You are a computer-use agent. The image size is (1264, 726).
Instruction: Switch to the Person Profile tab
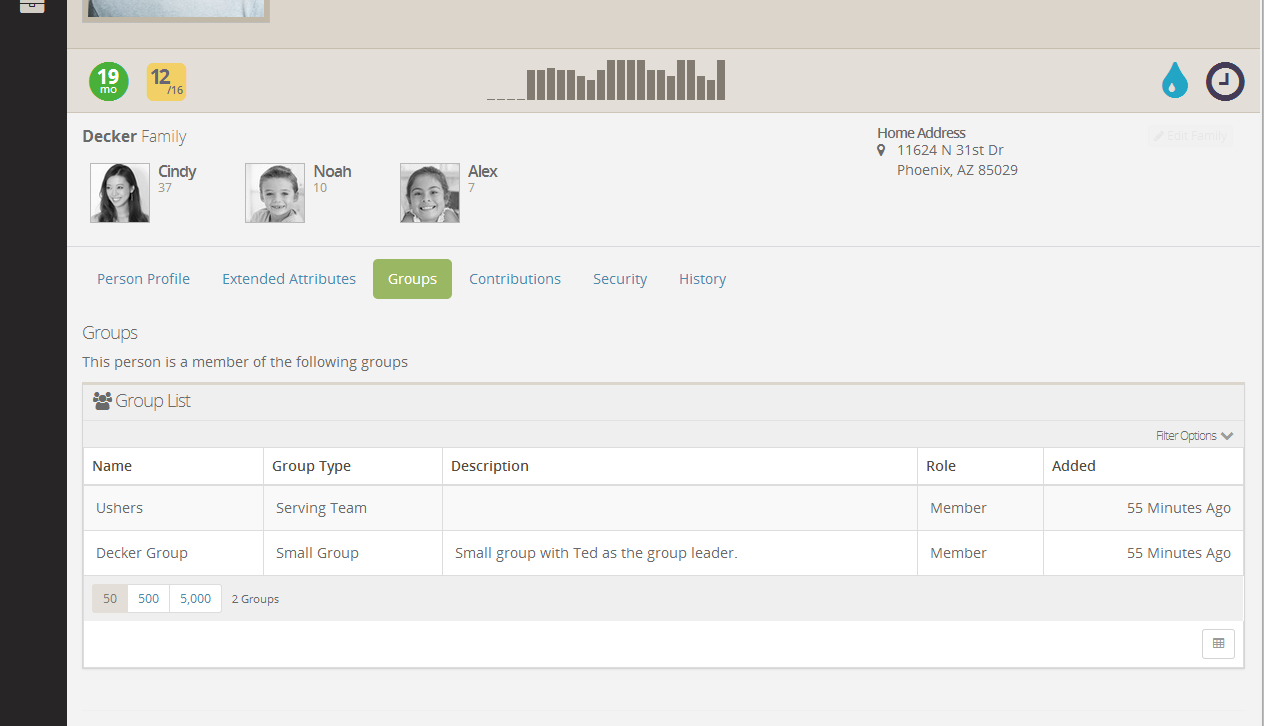click(x=143, y=279)
